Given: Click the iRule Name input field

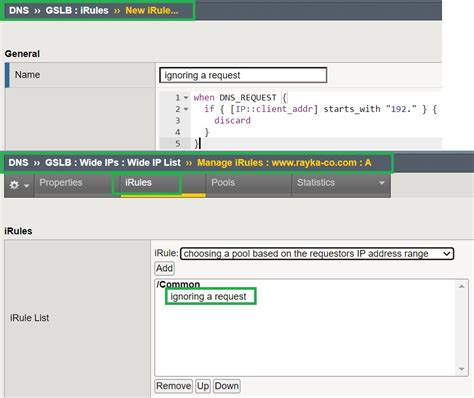Looking at the screenshot, I should pyautogui.click(x=243, y=75).
